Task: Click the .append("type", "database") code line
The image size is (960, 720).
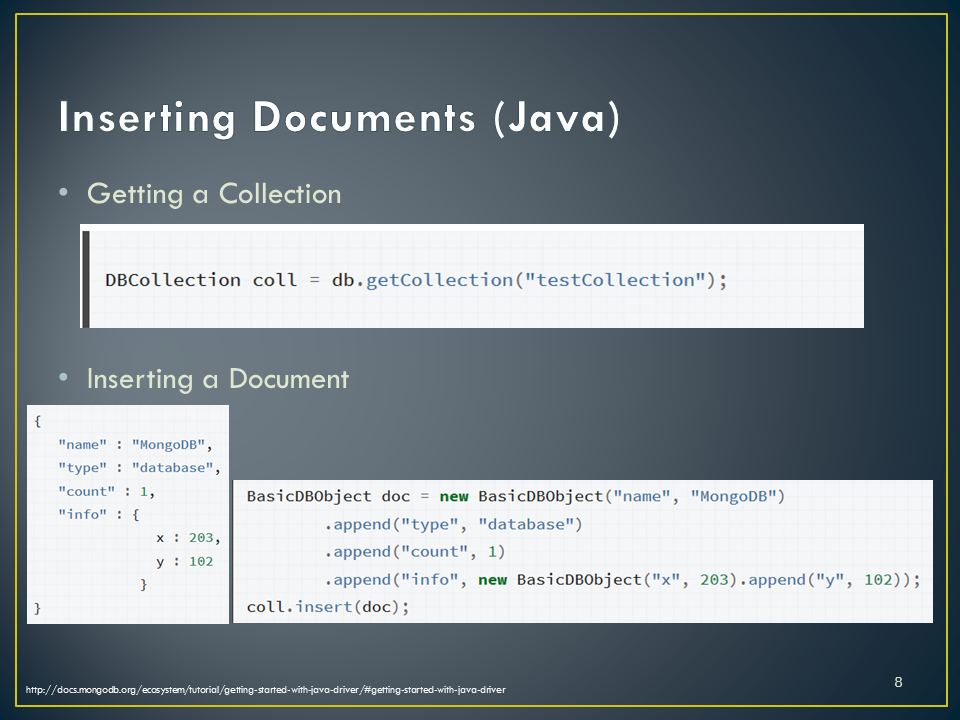Action: 453,525
